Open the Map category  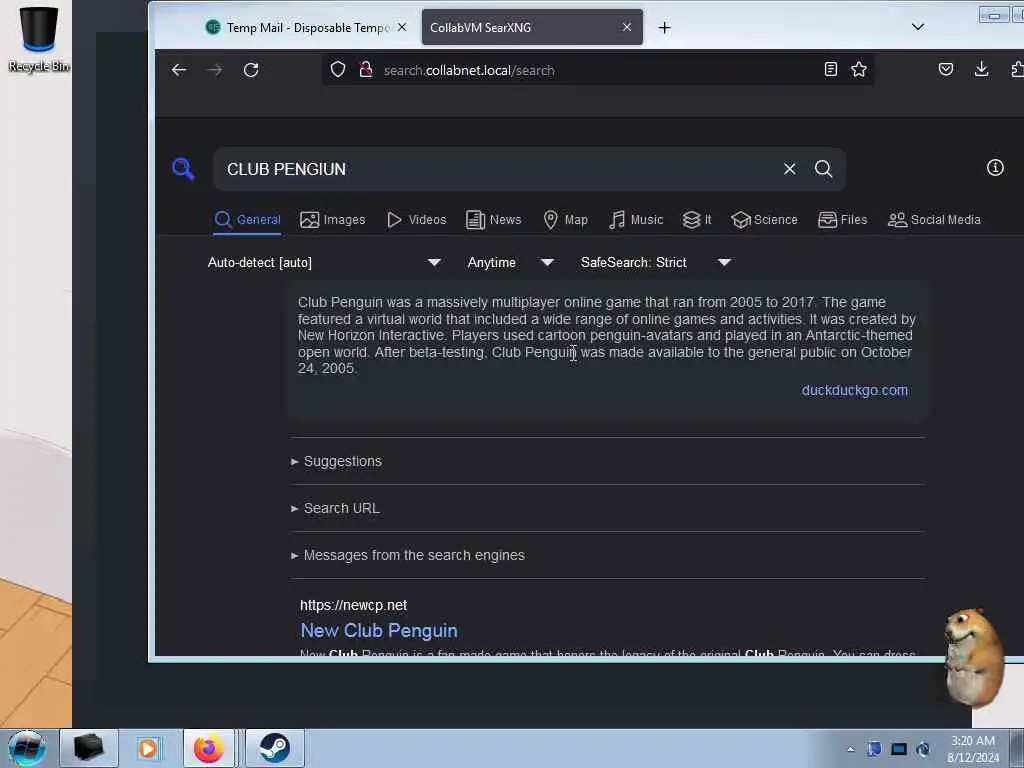tap(566, 220)
